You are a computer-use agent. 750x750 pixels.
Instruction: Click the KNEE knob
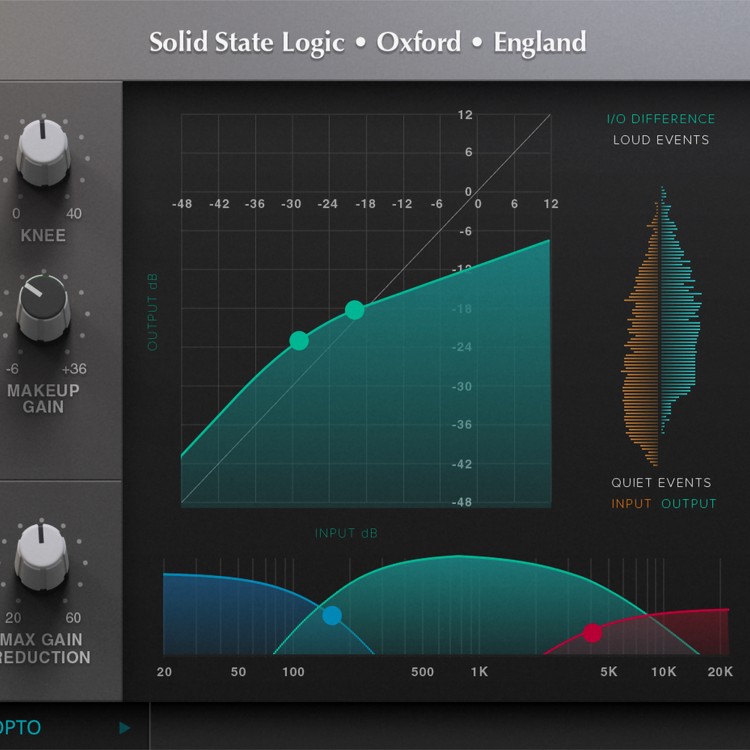click(43, 152)
